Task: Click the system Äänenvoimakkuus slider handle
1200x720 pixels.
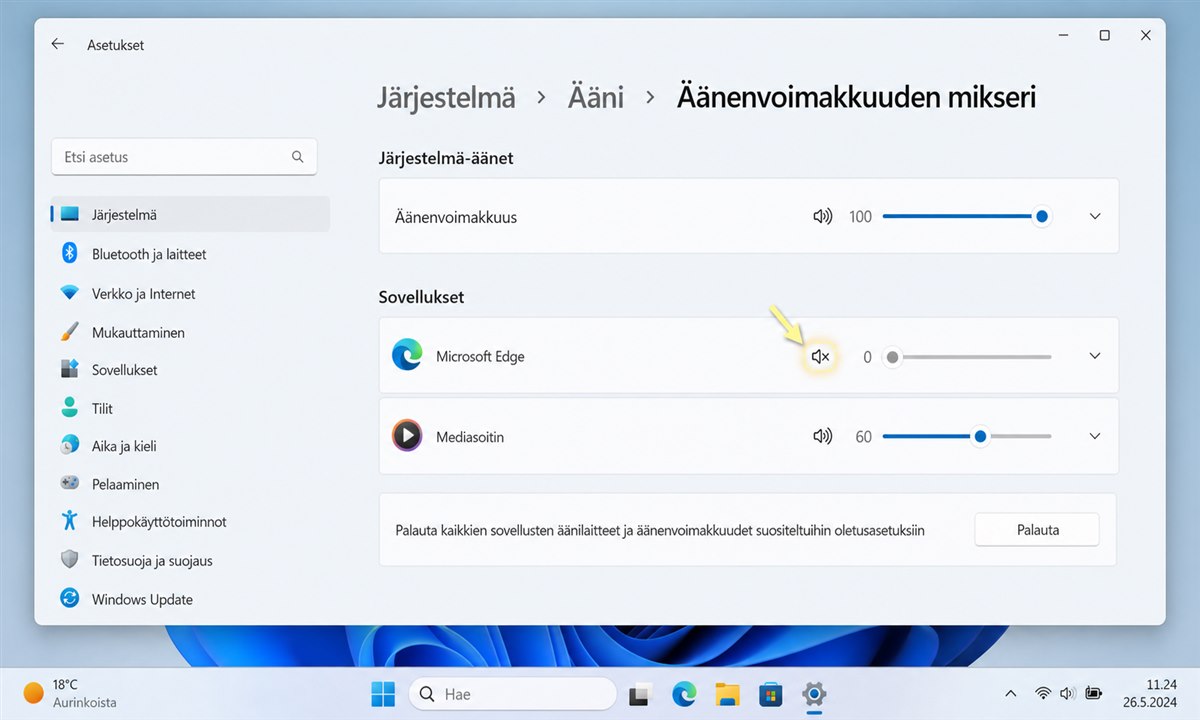Action: [x=1042, y=216]
